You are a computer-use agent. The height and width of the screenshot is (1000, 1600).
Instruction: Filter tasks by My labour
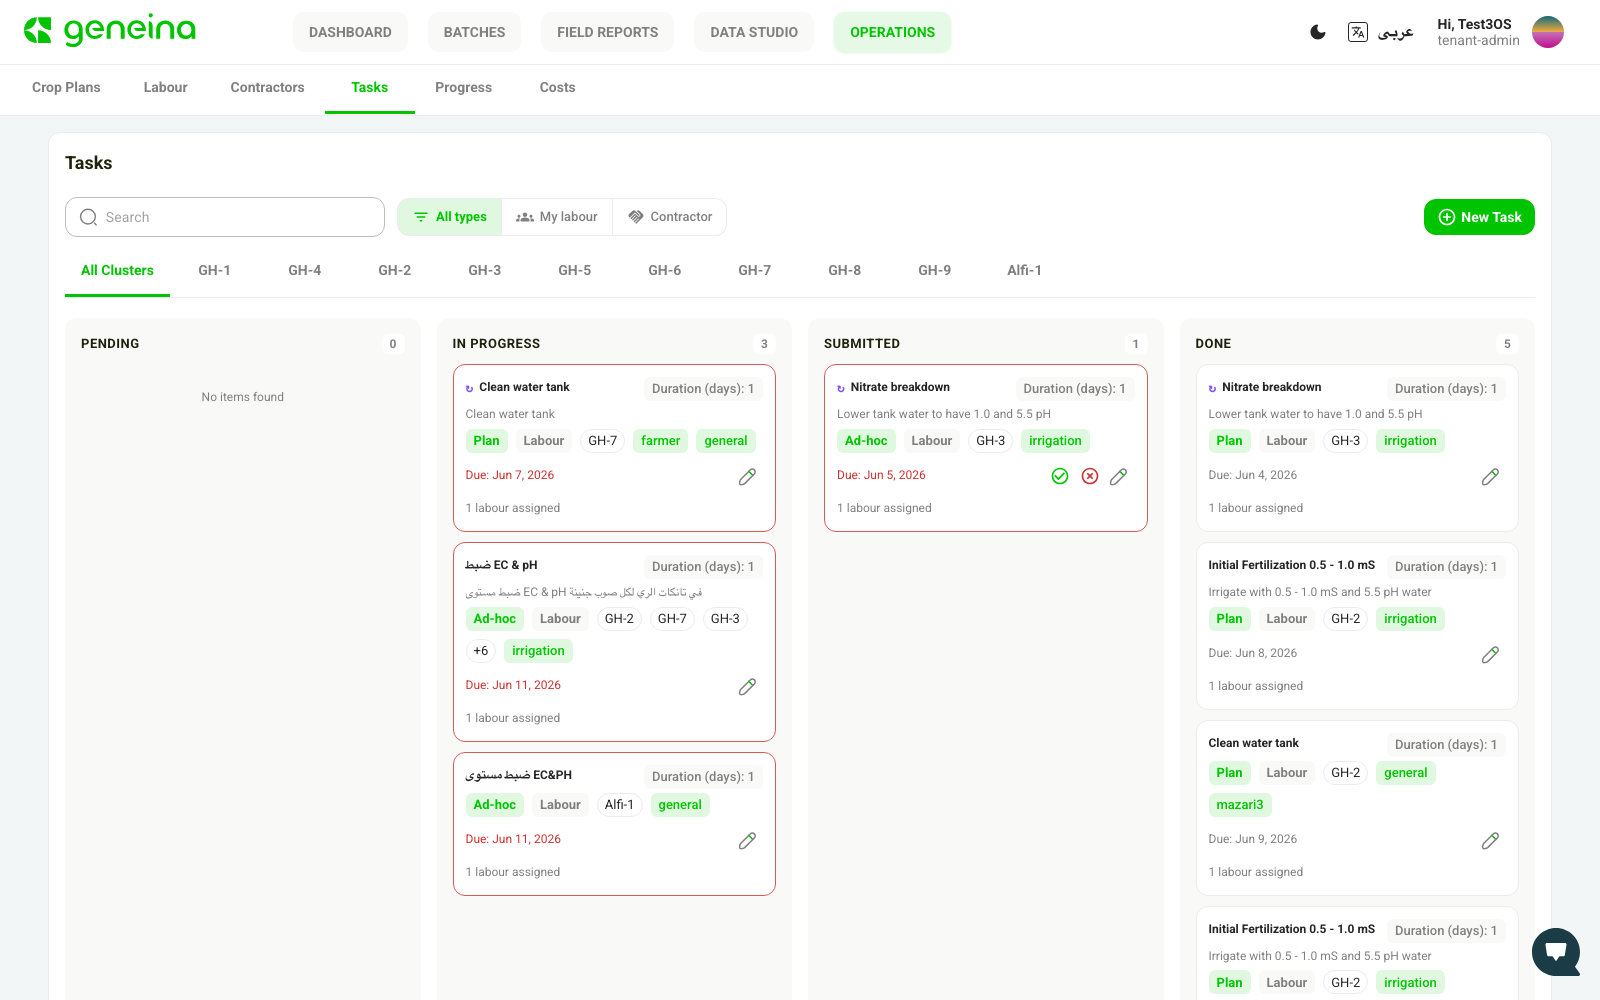(x=557, y=217)
